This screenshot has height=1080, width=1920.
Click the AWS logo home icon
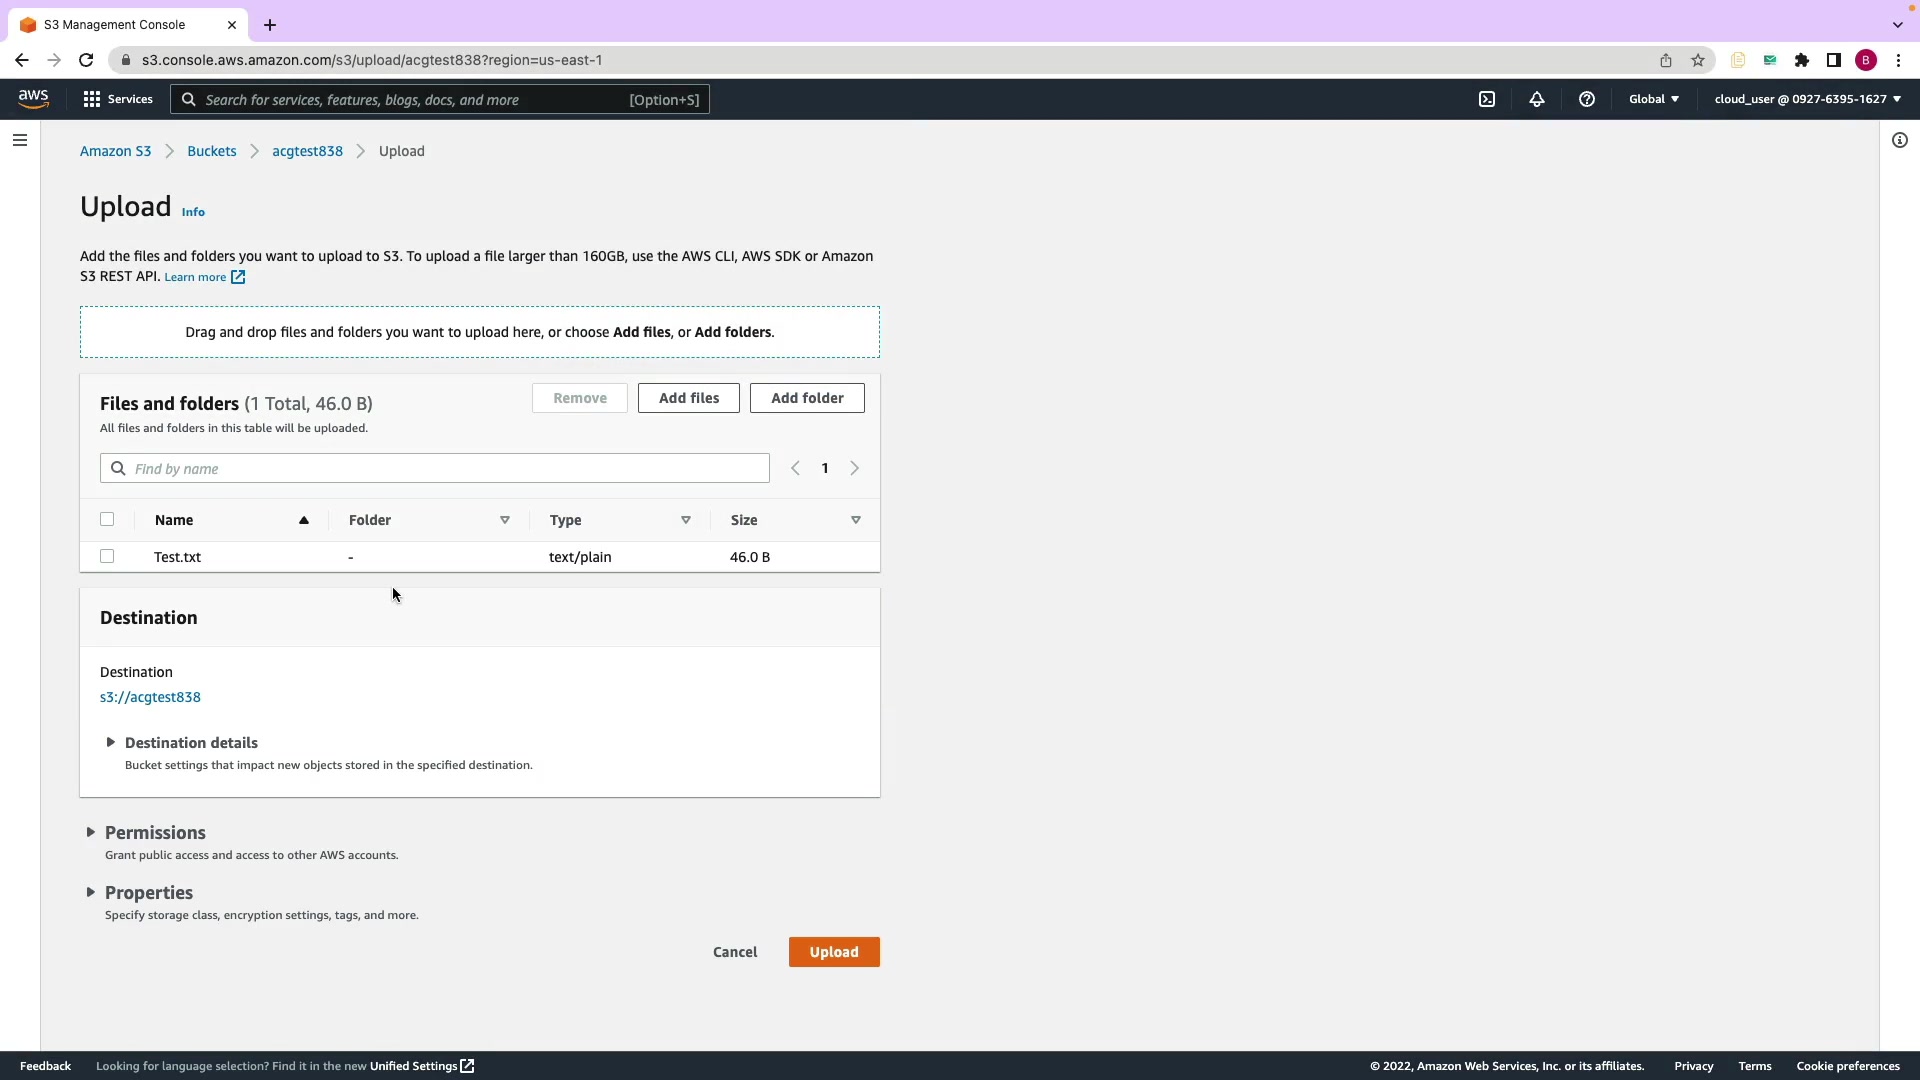coord(33,98)
